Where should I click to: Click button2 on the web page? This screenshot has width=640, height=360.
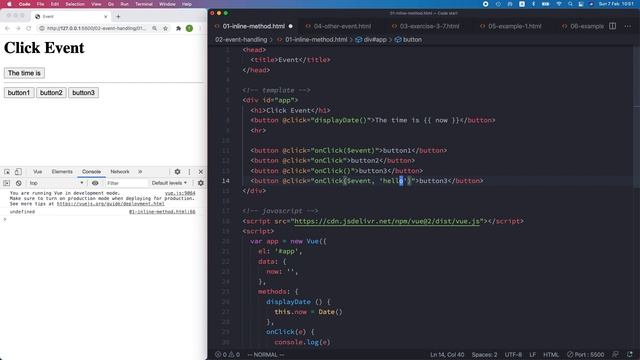click(51, 93)
